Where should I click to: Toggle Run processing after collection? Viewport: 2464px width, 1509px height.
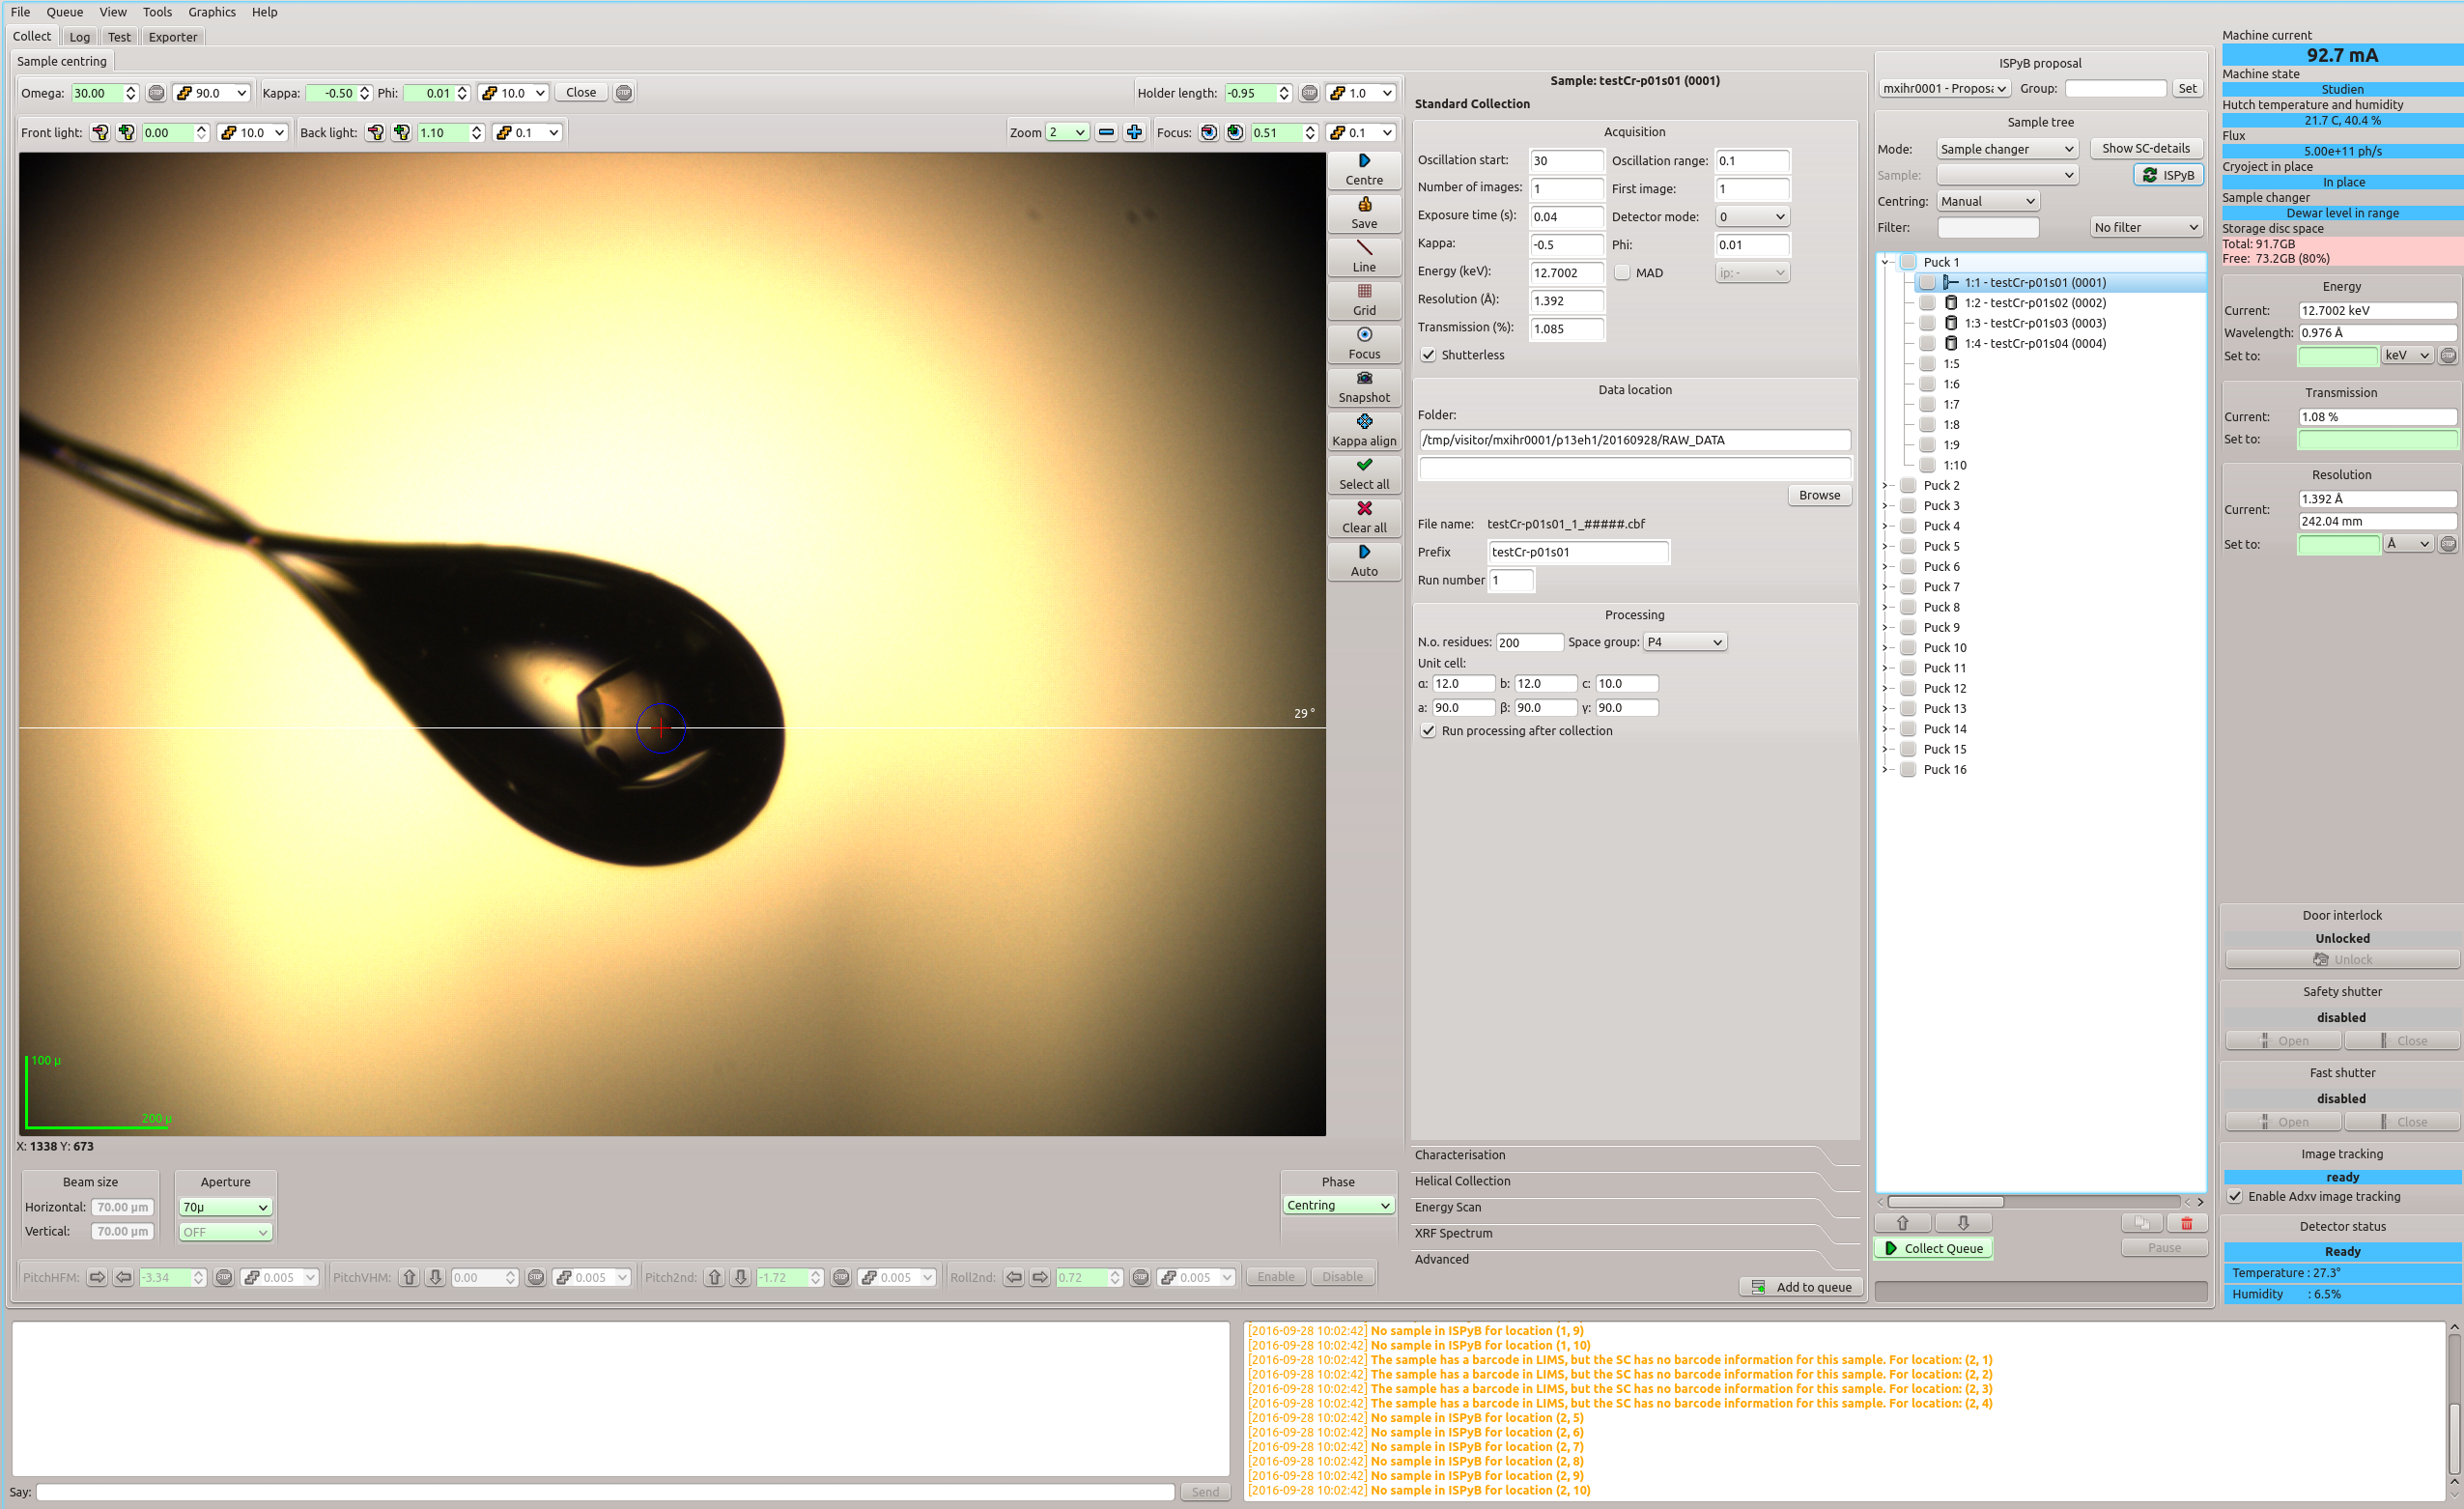(x=1428, y=731)
